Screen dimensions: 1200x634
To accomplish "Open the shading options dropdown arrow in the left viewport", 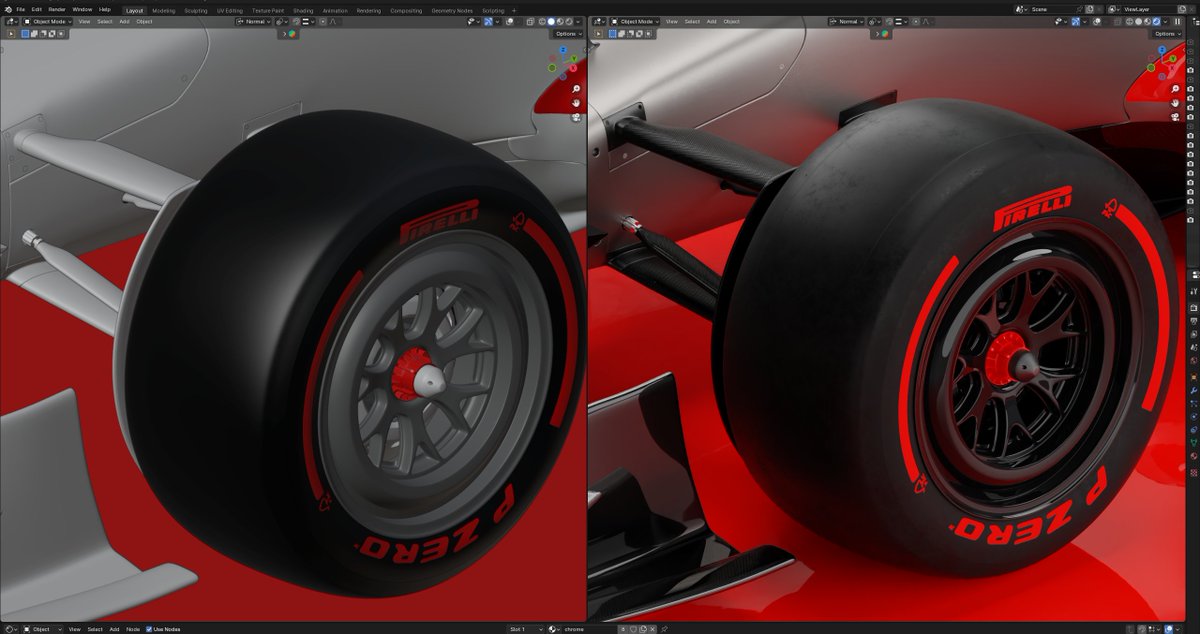I will click(x=578, y=21).
